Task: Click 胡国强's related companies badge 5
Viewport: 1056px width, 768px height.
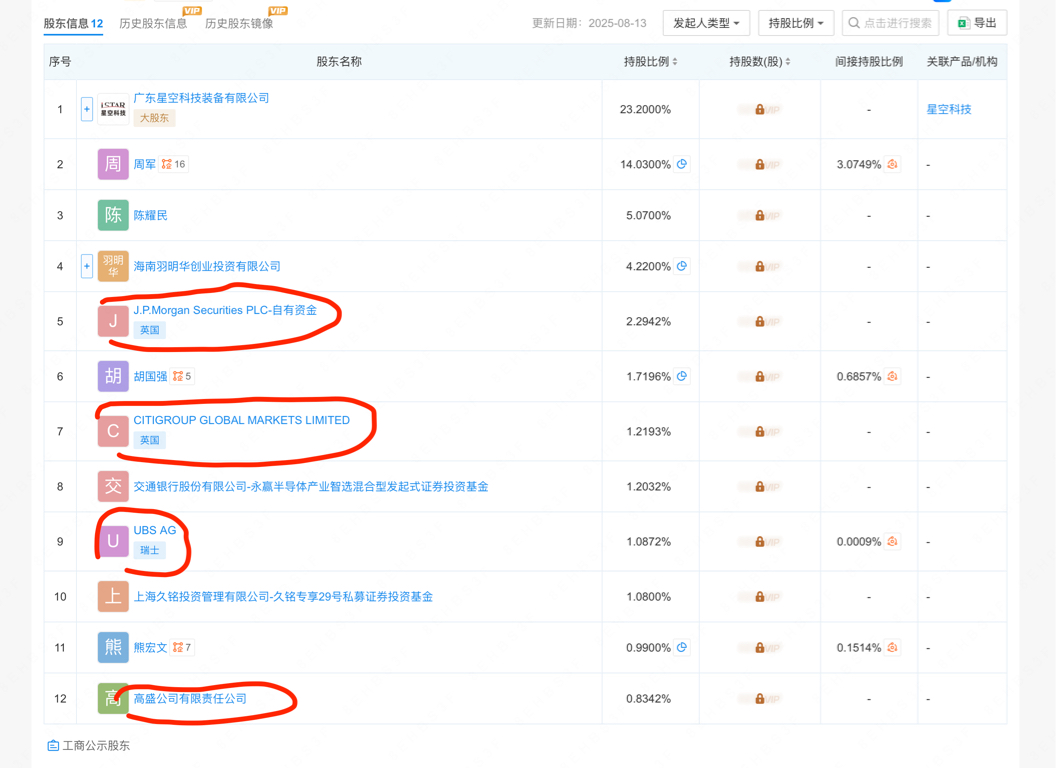Action: 182,376
